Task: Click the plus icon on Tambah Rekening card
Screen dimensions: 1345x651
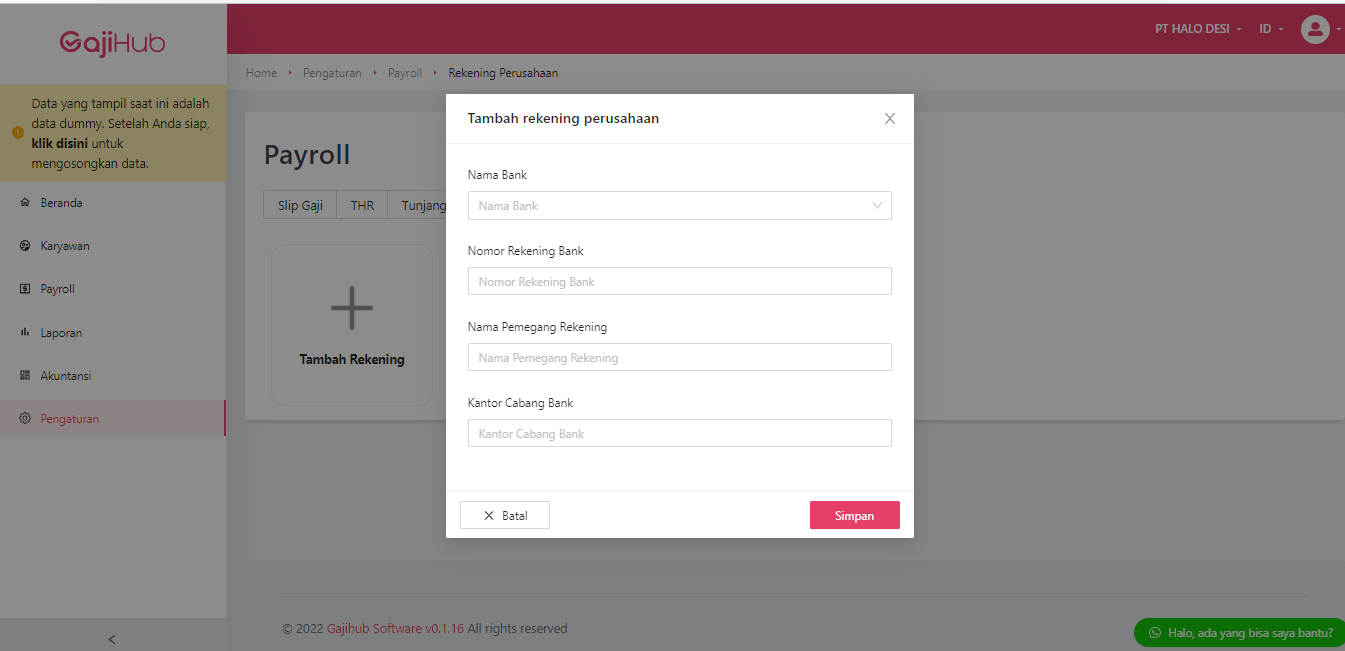Action: 351,308
